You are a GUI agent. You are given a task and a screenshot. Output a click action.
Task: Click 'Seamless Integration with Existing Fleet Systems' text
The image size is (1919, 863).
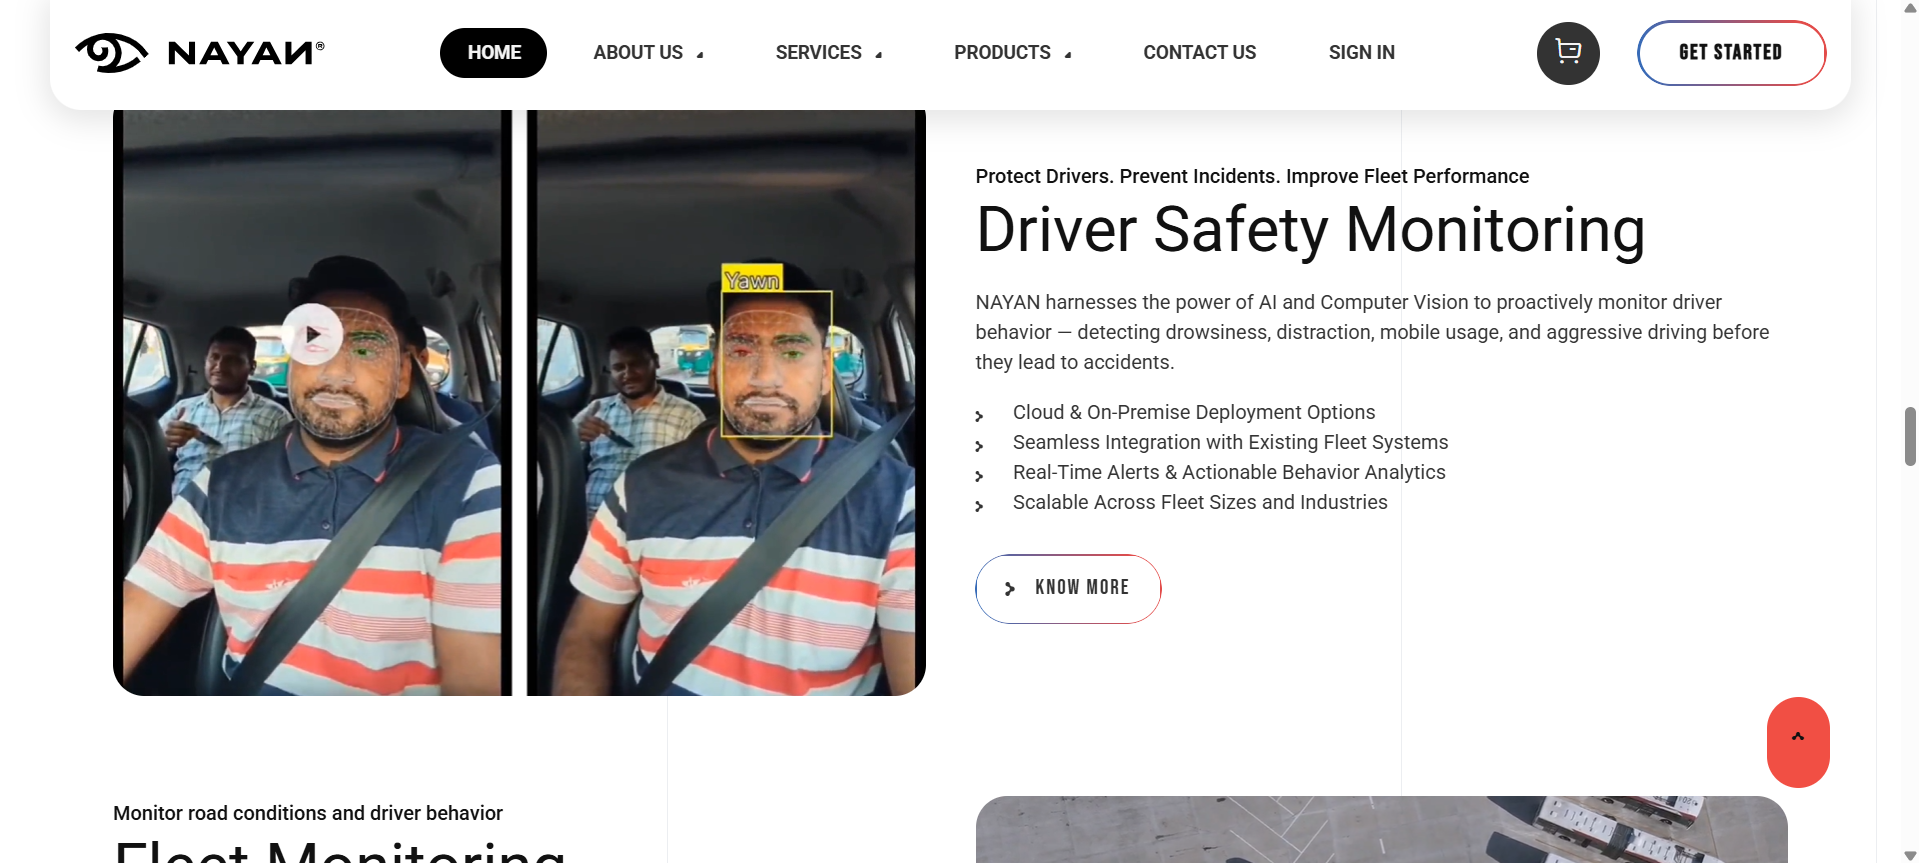click(x=1230, y=442)
